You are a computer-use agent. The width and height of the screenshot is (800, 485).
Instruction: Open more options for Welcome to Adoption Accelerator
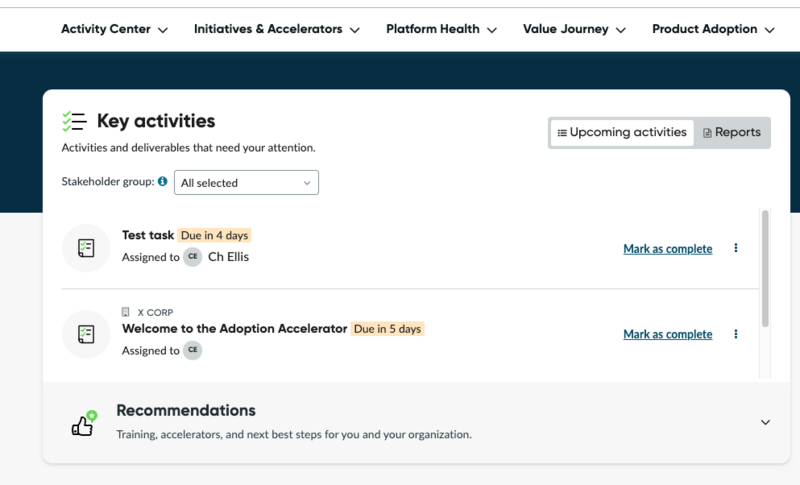tap(736, 334)
